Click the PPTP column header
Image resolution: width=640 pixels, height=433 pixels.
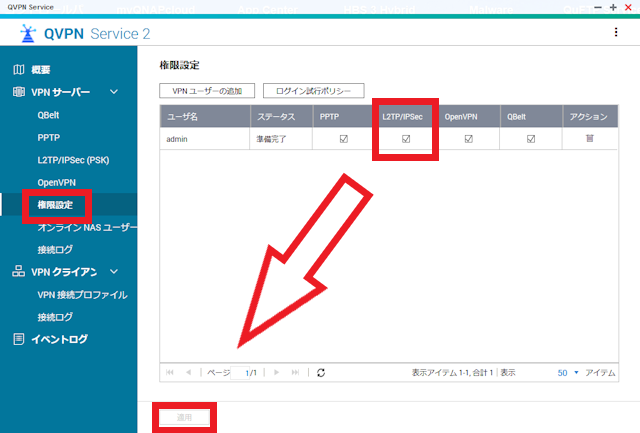[x=344, y=117]
